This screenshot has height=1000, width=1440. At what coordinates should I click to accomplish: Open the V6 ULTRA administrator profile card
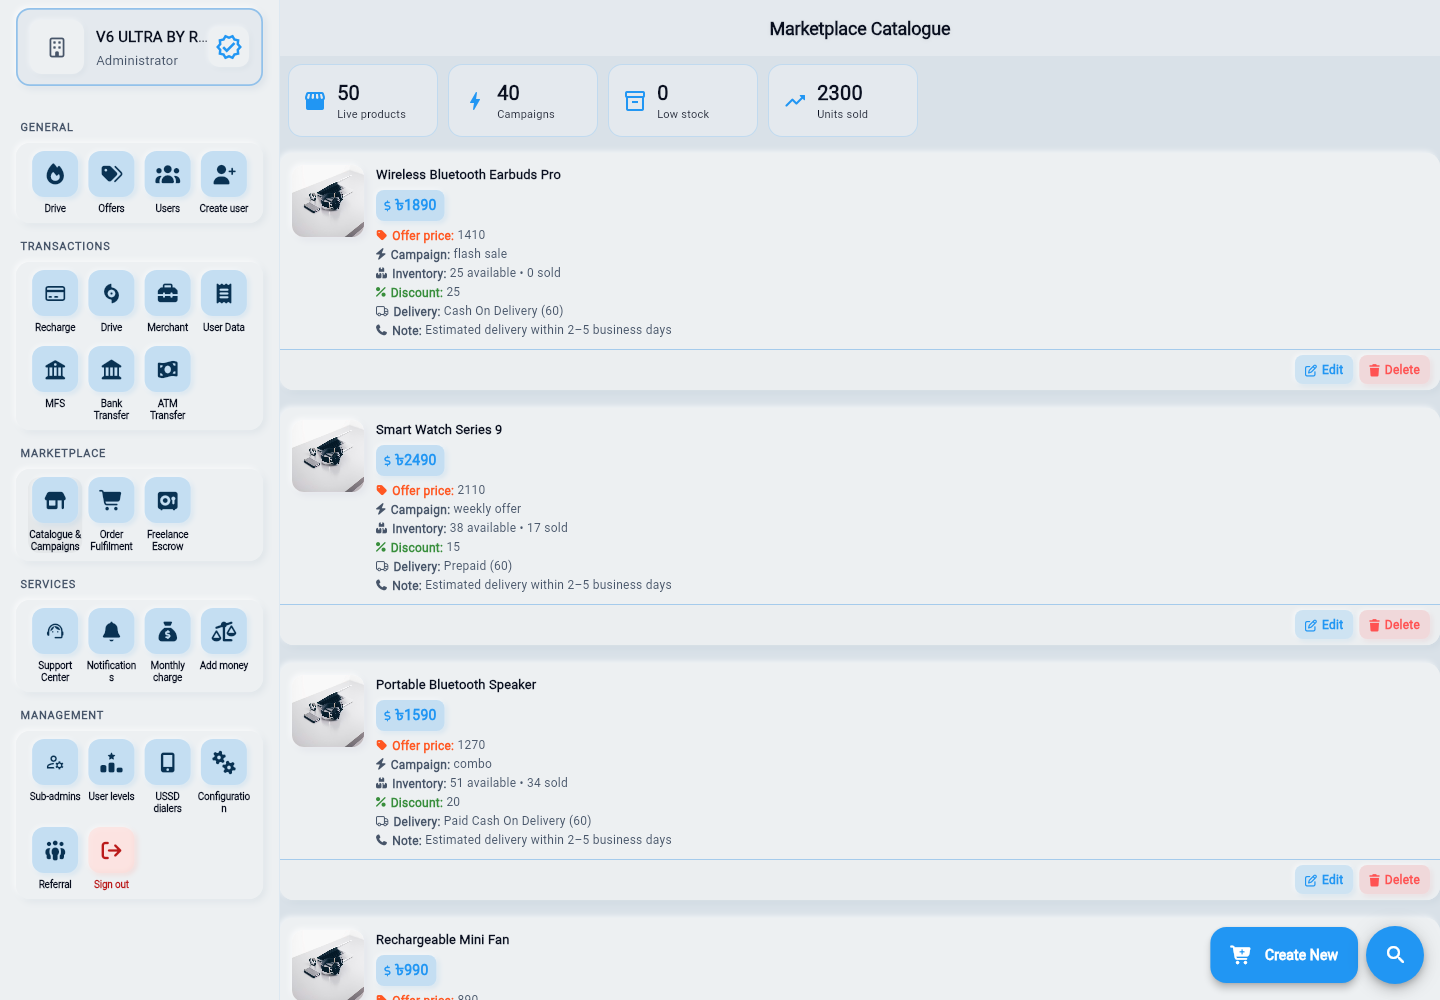click(x=139, y=47)
